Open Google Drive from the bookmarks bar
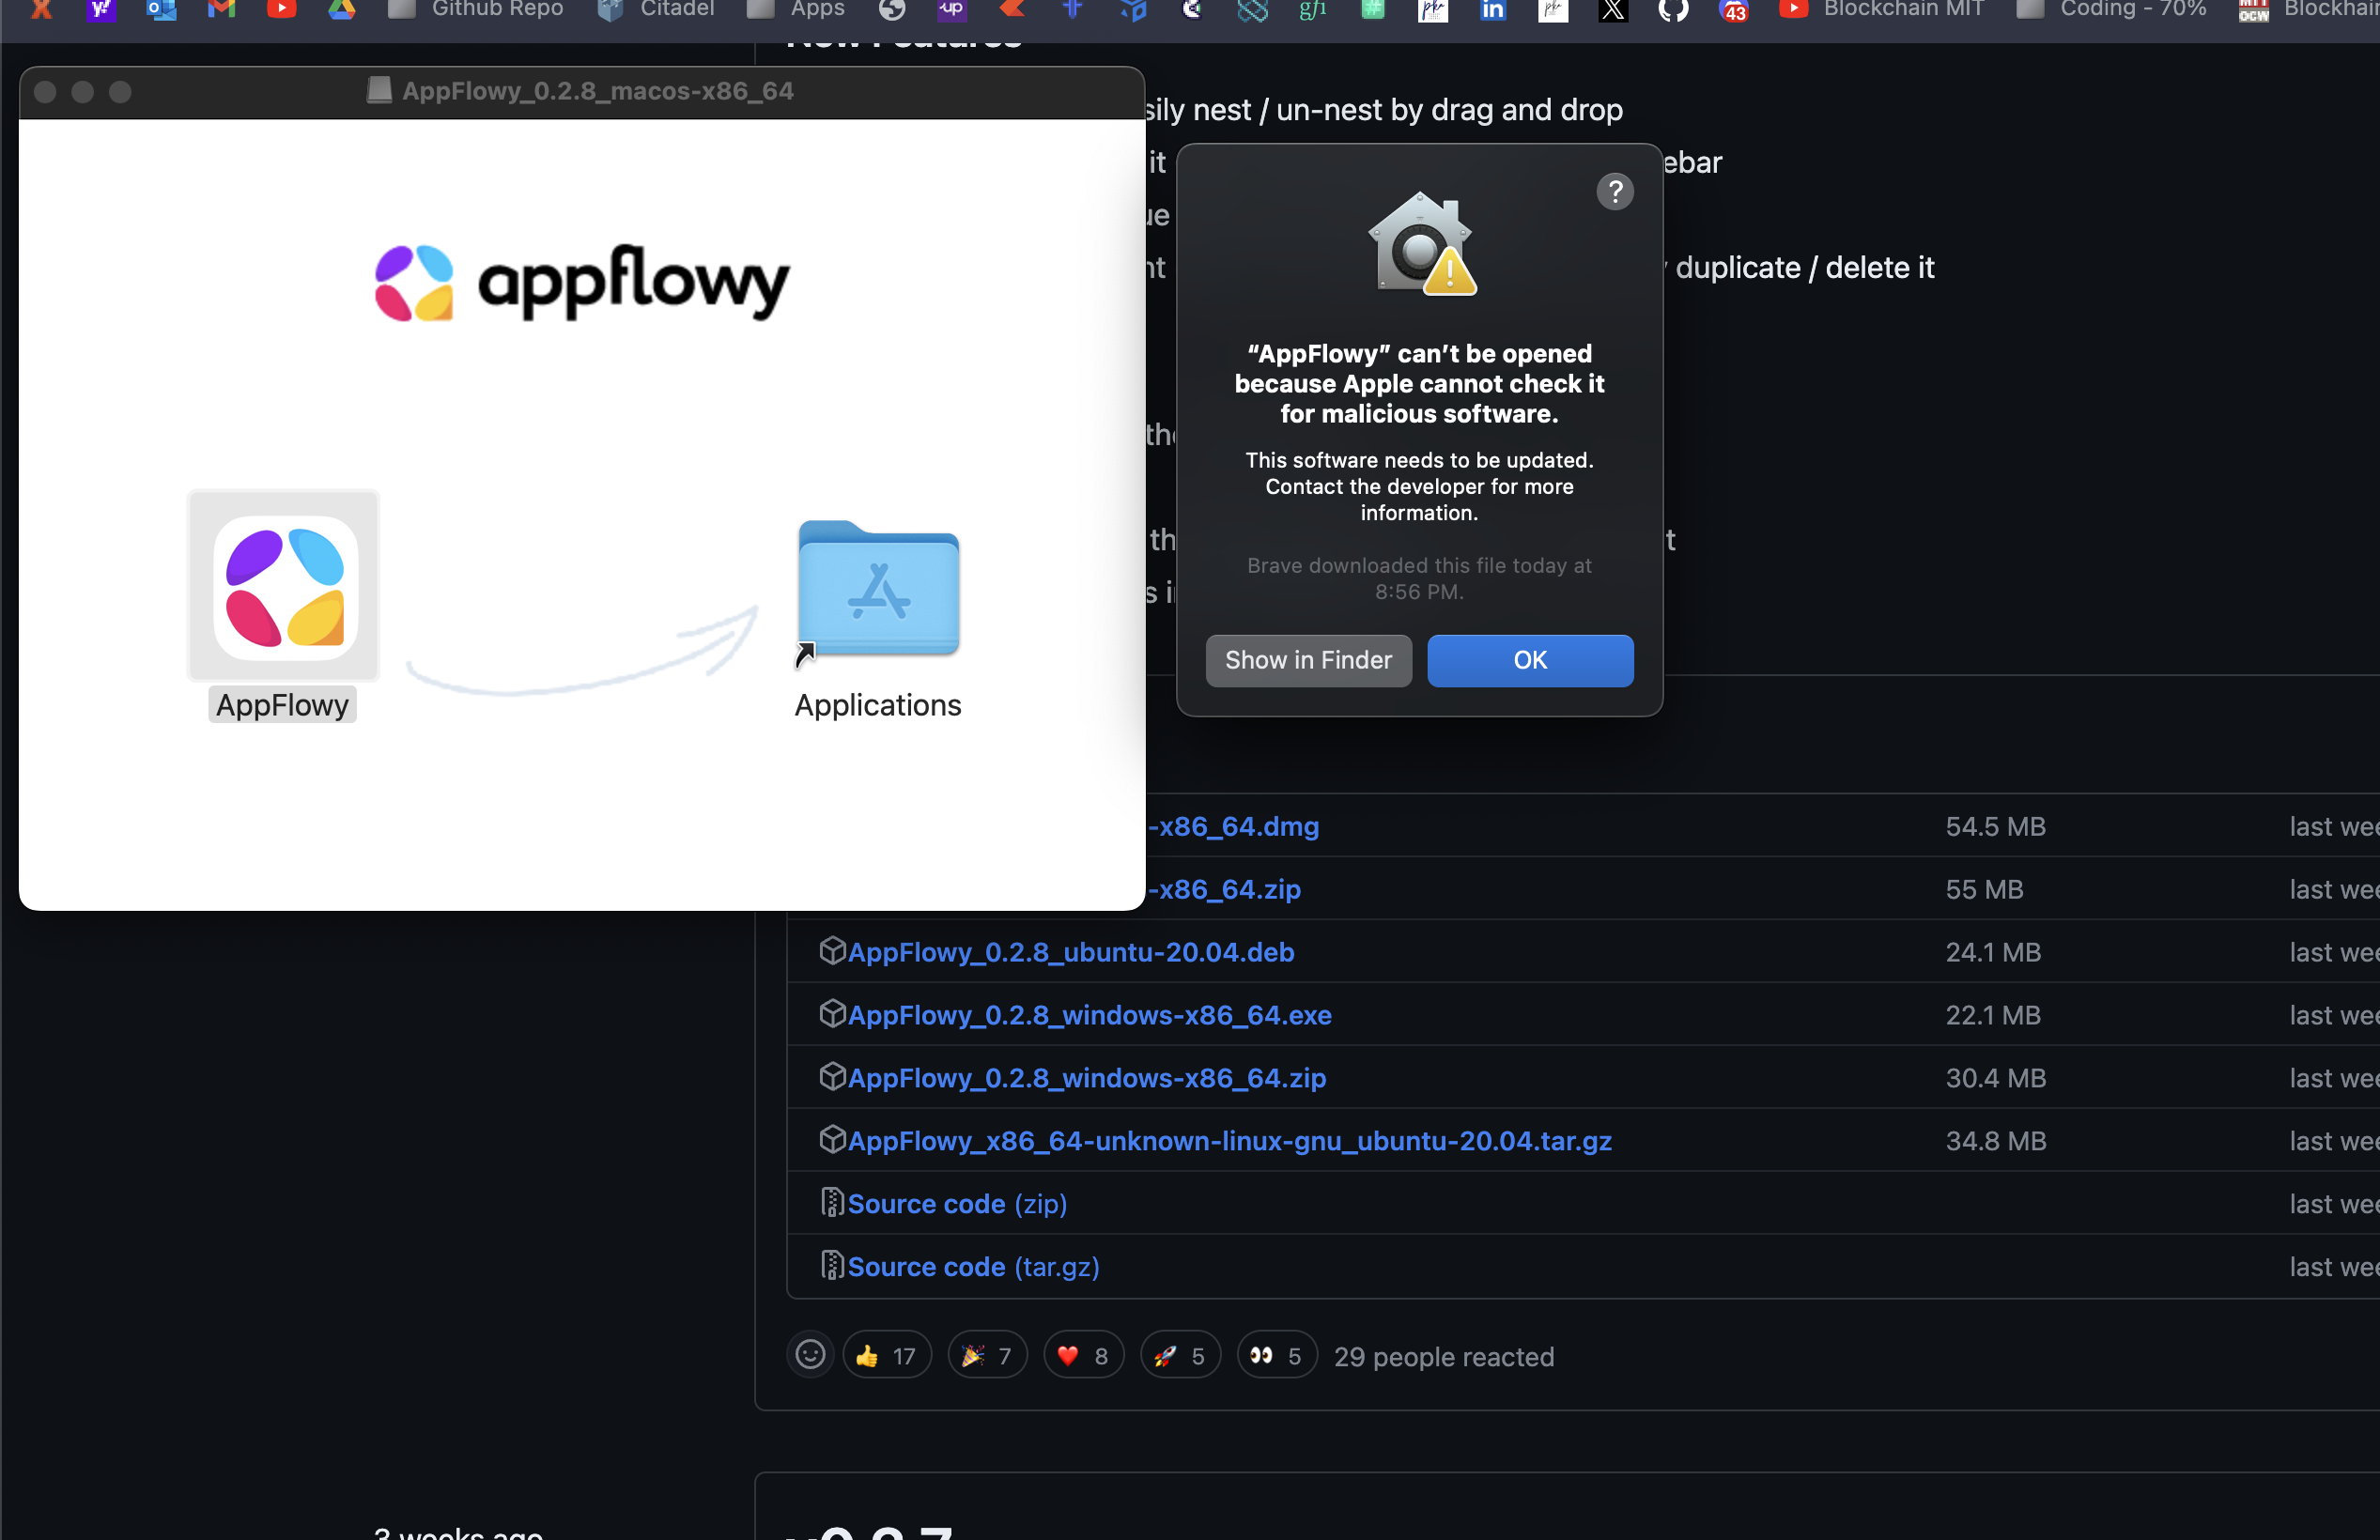Screen dimensions: 2380x1540 (x=341, y=10)
